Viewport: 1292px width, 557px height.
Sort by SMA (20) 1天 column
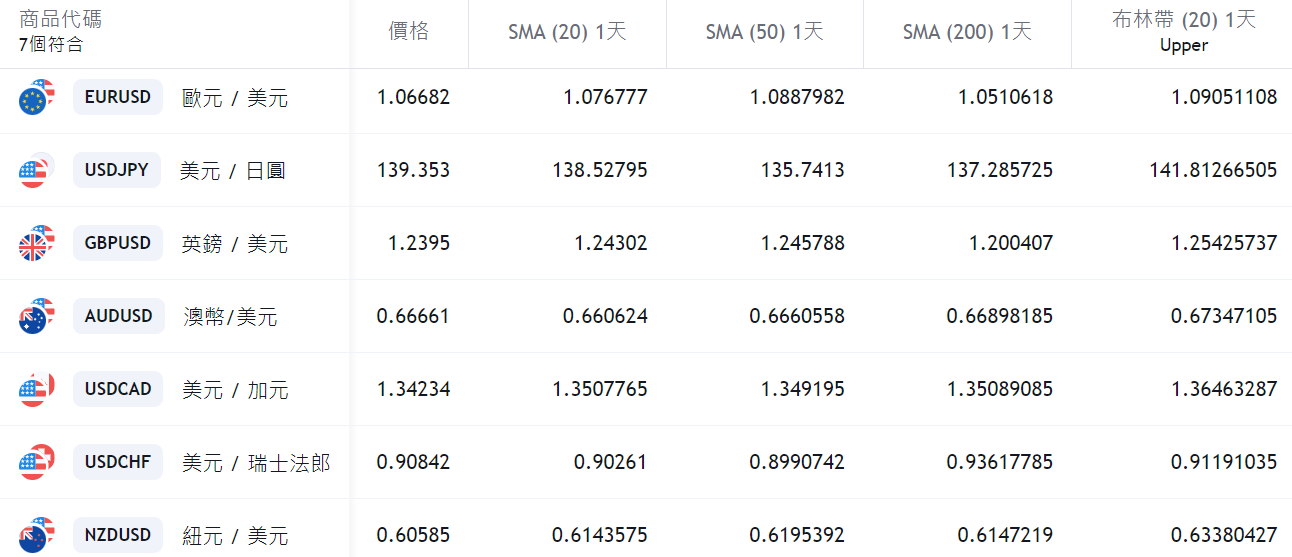[567, 32]
